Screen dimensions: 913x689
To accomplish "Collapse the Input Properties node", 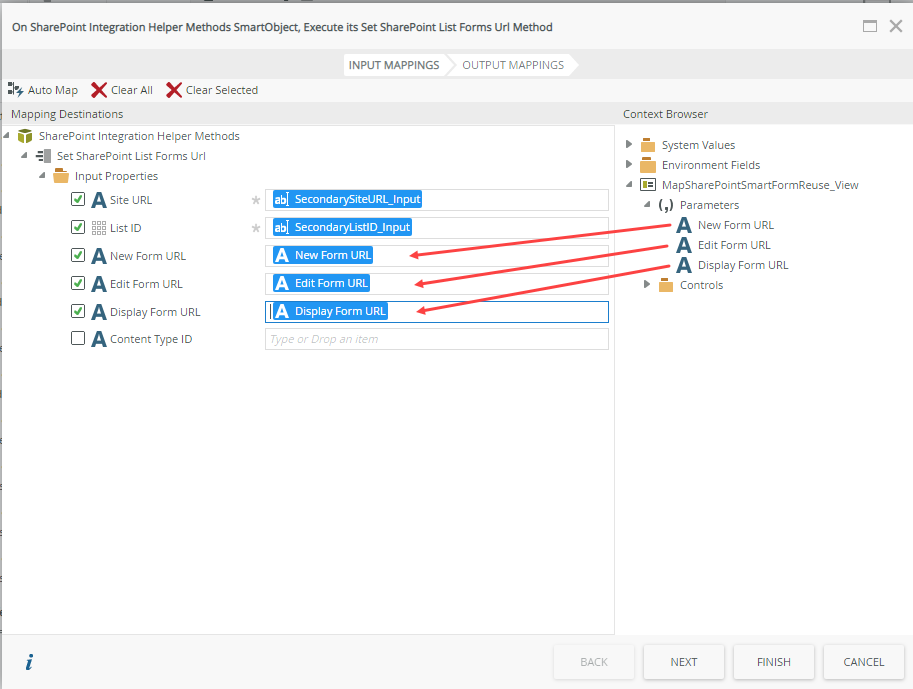I will (x=42, y=176).
